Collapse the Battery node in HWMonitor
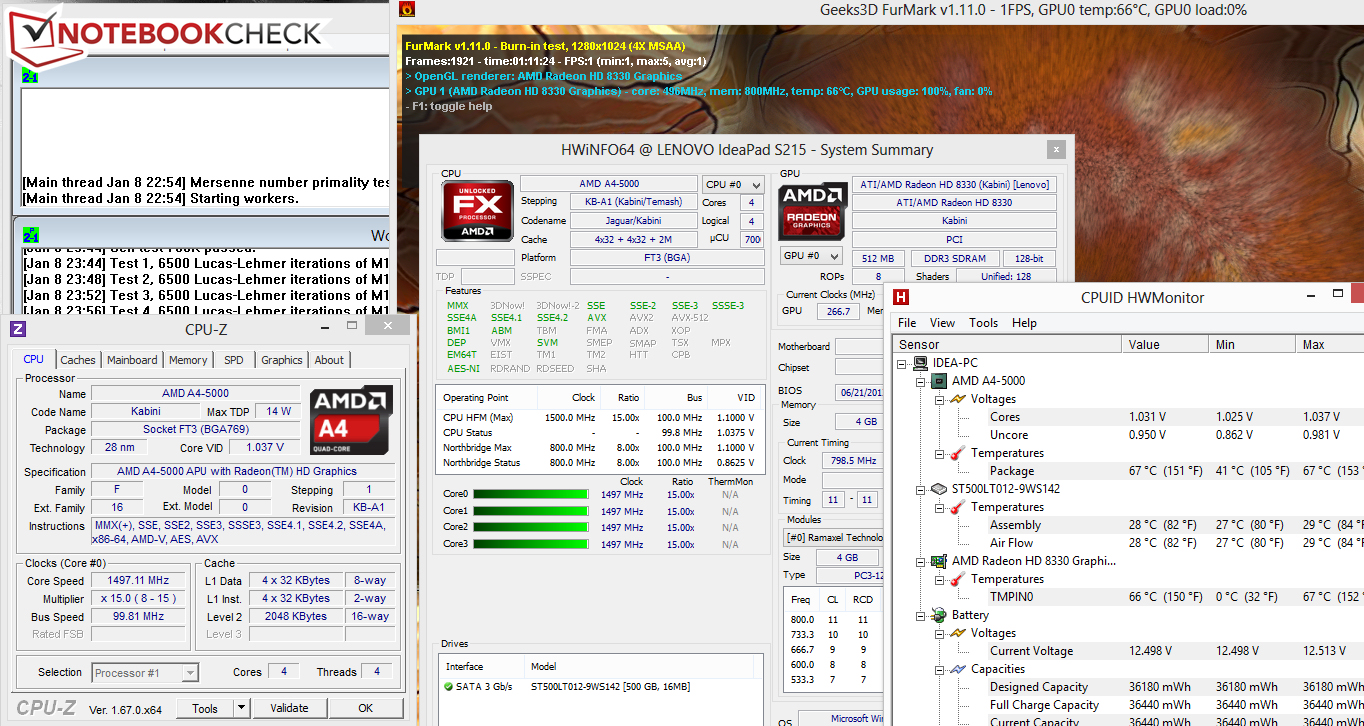Viewport: 1364px width, 726px height. click(921, 615)
